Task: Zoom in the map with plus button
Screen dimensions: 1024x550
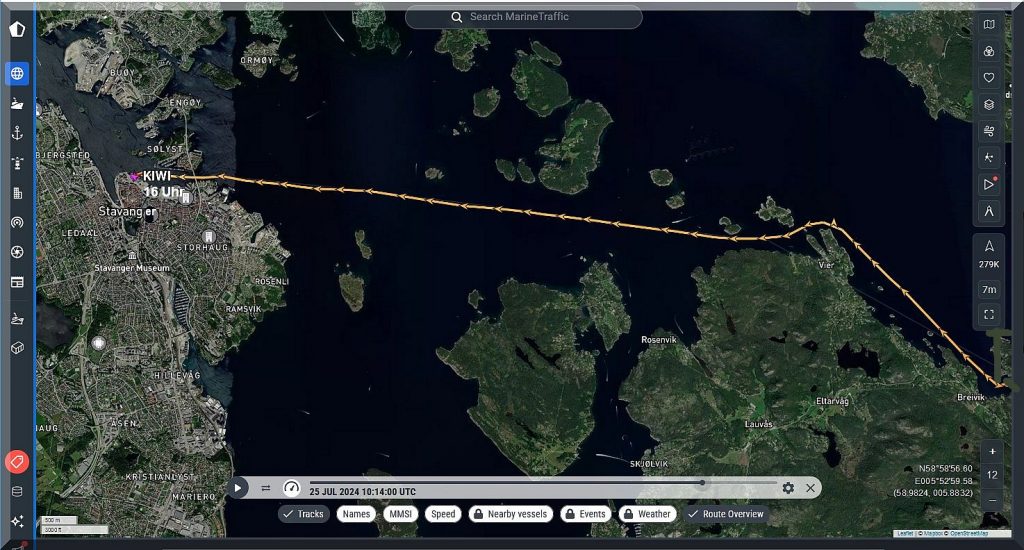Action: coord(990,451)
